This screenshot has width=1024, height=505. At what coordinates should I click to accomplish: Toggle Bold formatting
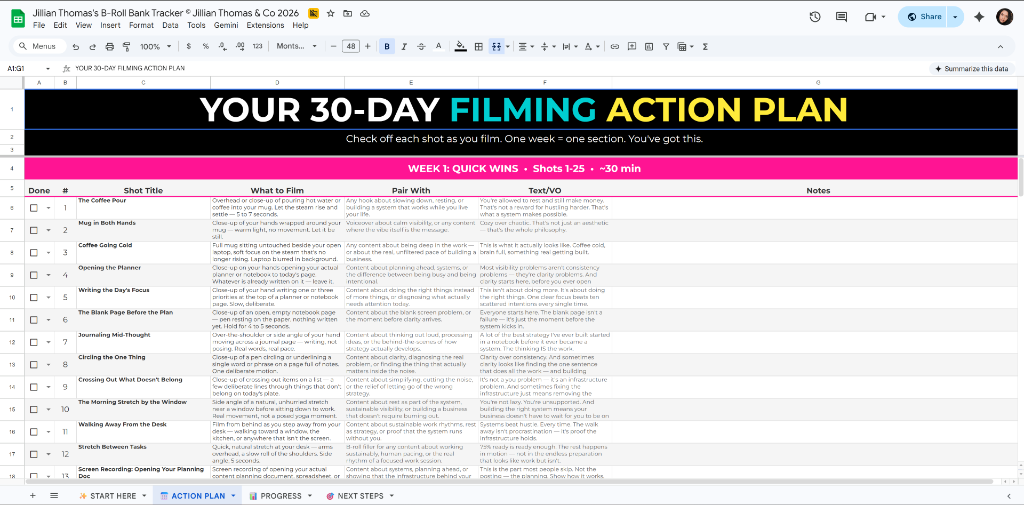tap(388, 46)
